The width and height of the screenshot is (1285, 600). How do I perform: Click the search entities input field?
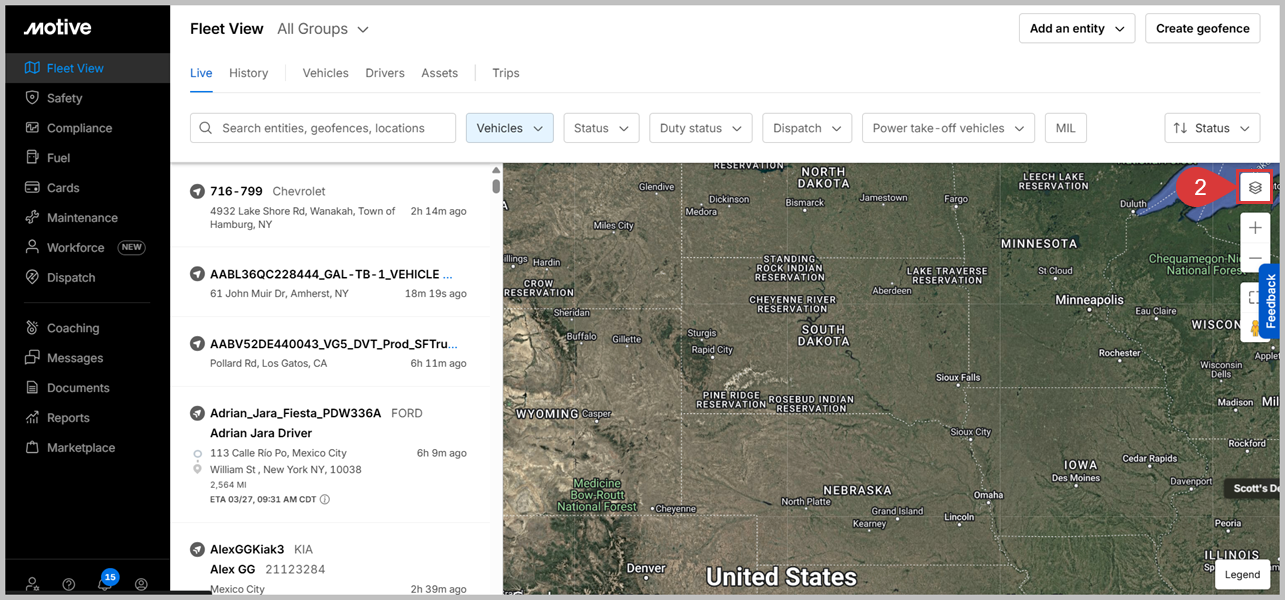[x=323, y=128]
